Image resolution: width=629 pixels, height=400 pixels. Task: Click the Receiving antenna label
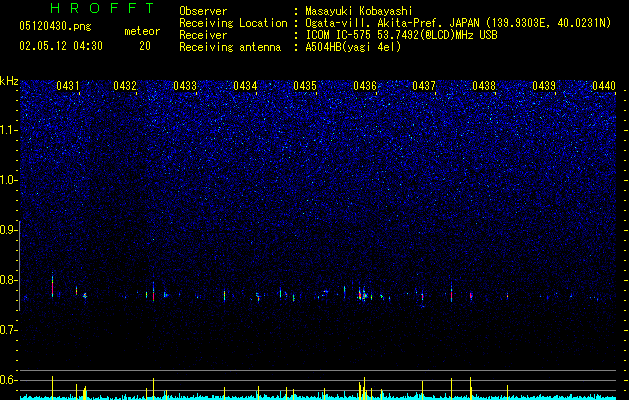[230, 47]
